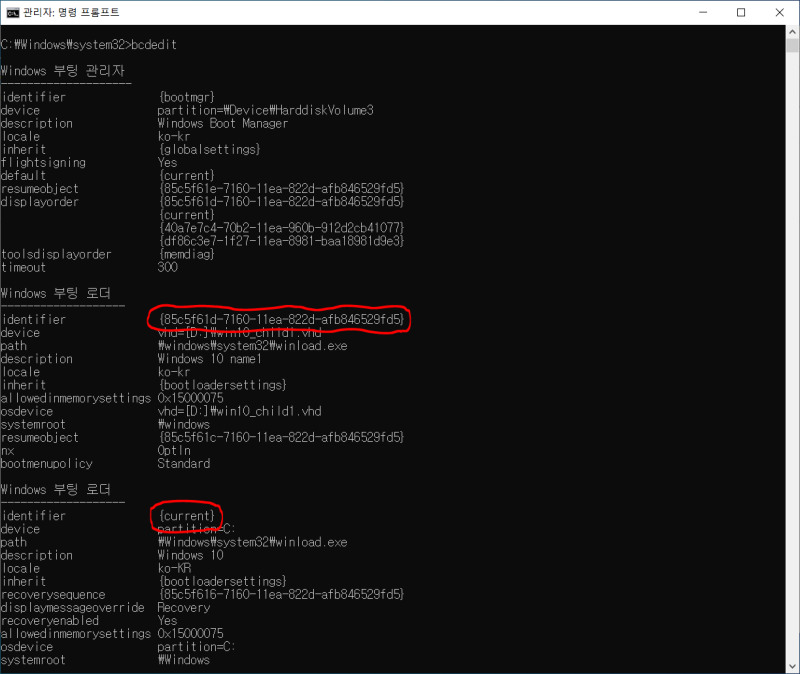Select the {globalsettings} inherit value
This screenshot has height=674, width=800.
pos(209,149)
